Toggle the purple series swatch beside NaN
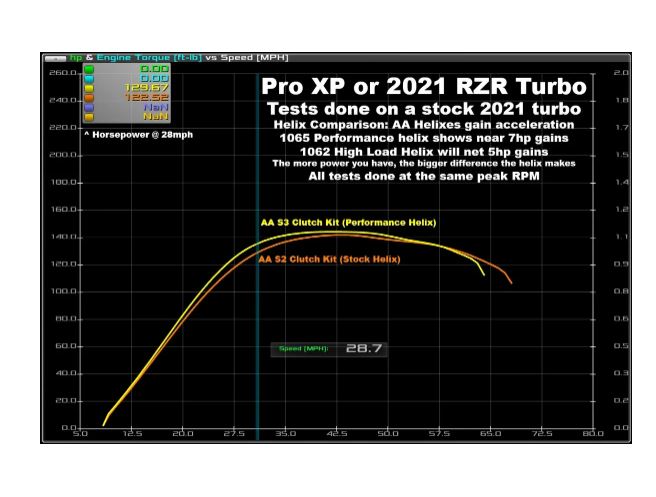Image resolution: width=656 pixels, height=497 pixels. [x=90, y=107]
